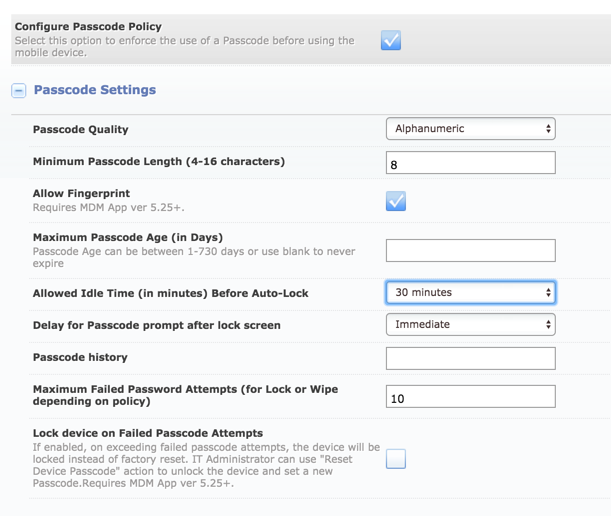Click the Minimum Passcode Length field
The image size is (611, 516).
click(x=470, y=164)
